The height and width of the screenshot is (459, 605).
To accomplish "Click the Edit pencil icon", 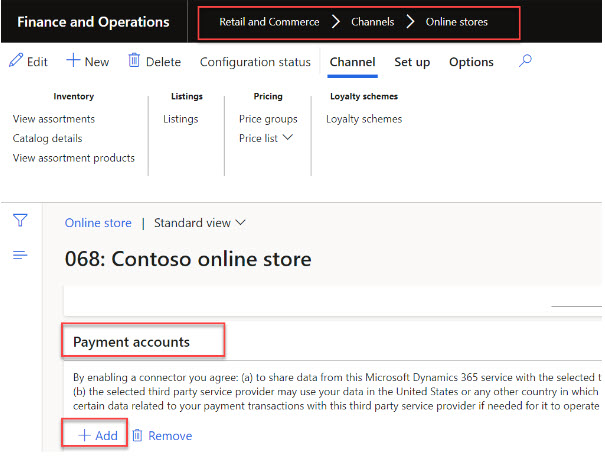I will coord(16,61).
